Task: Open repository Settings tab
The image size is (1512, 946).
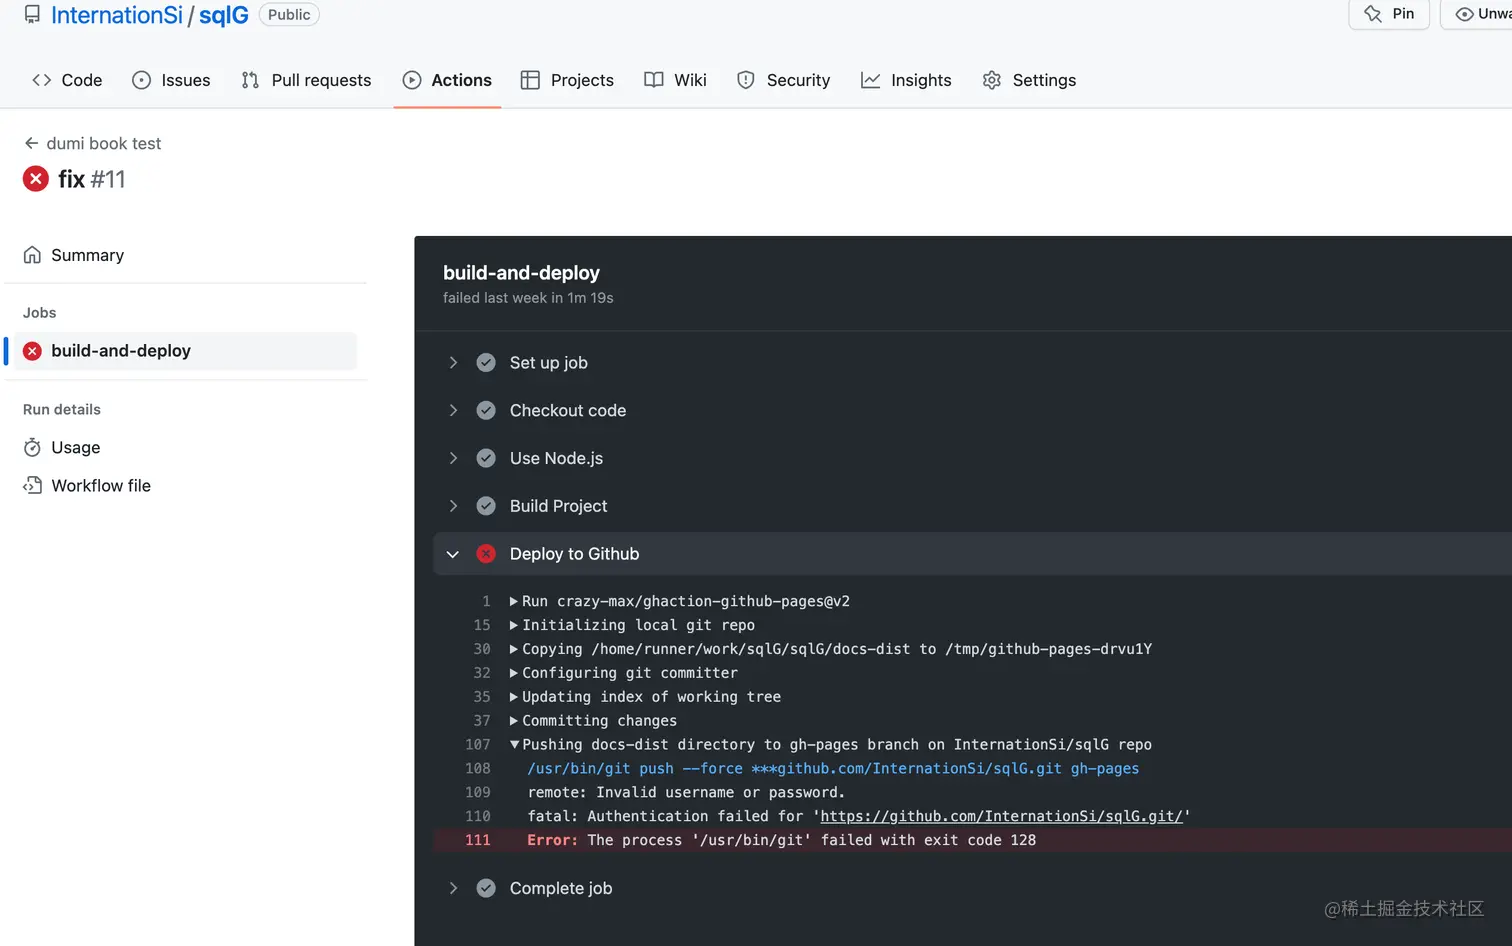Action: 1029,80
